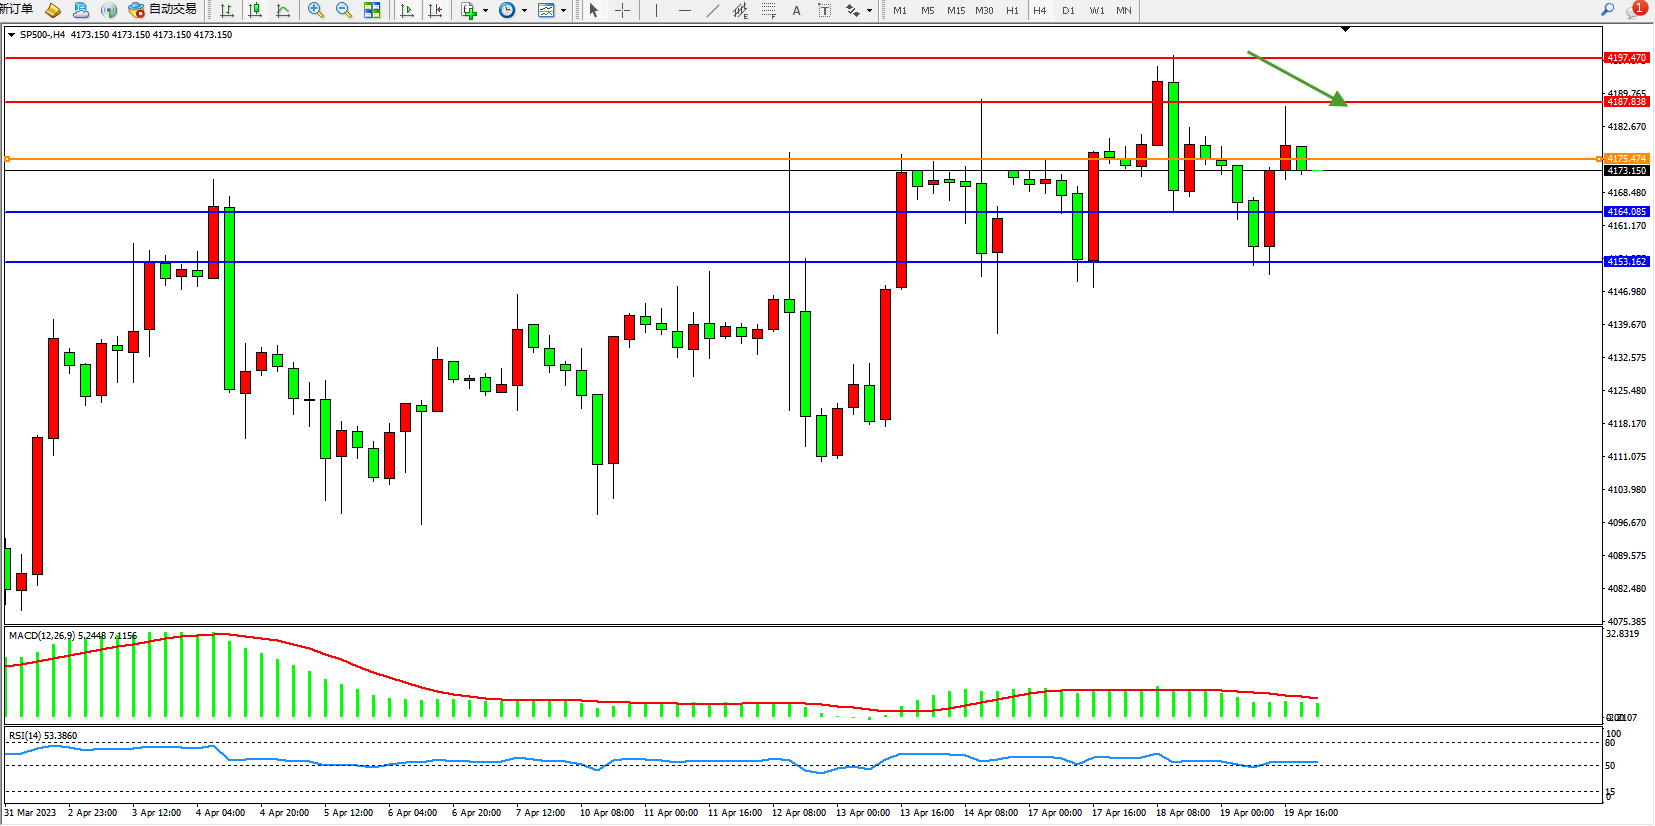
Task: Select the Crosshair cursor tool
Action: pos(622,10)
